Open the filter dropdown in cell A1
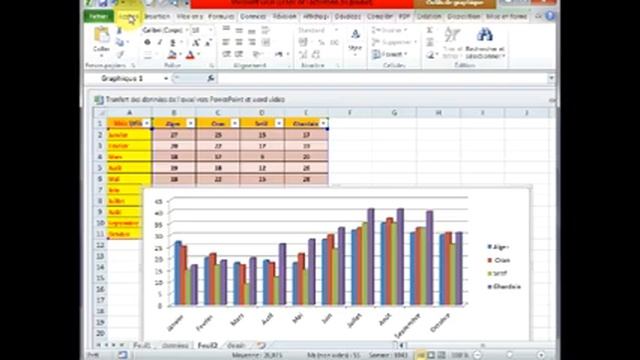Viewport: 640px width, 360px height. (x=147, y=123)
